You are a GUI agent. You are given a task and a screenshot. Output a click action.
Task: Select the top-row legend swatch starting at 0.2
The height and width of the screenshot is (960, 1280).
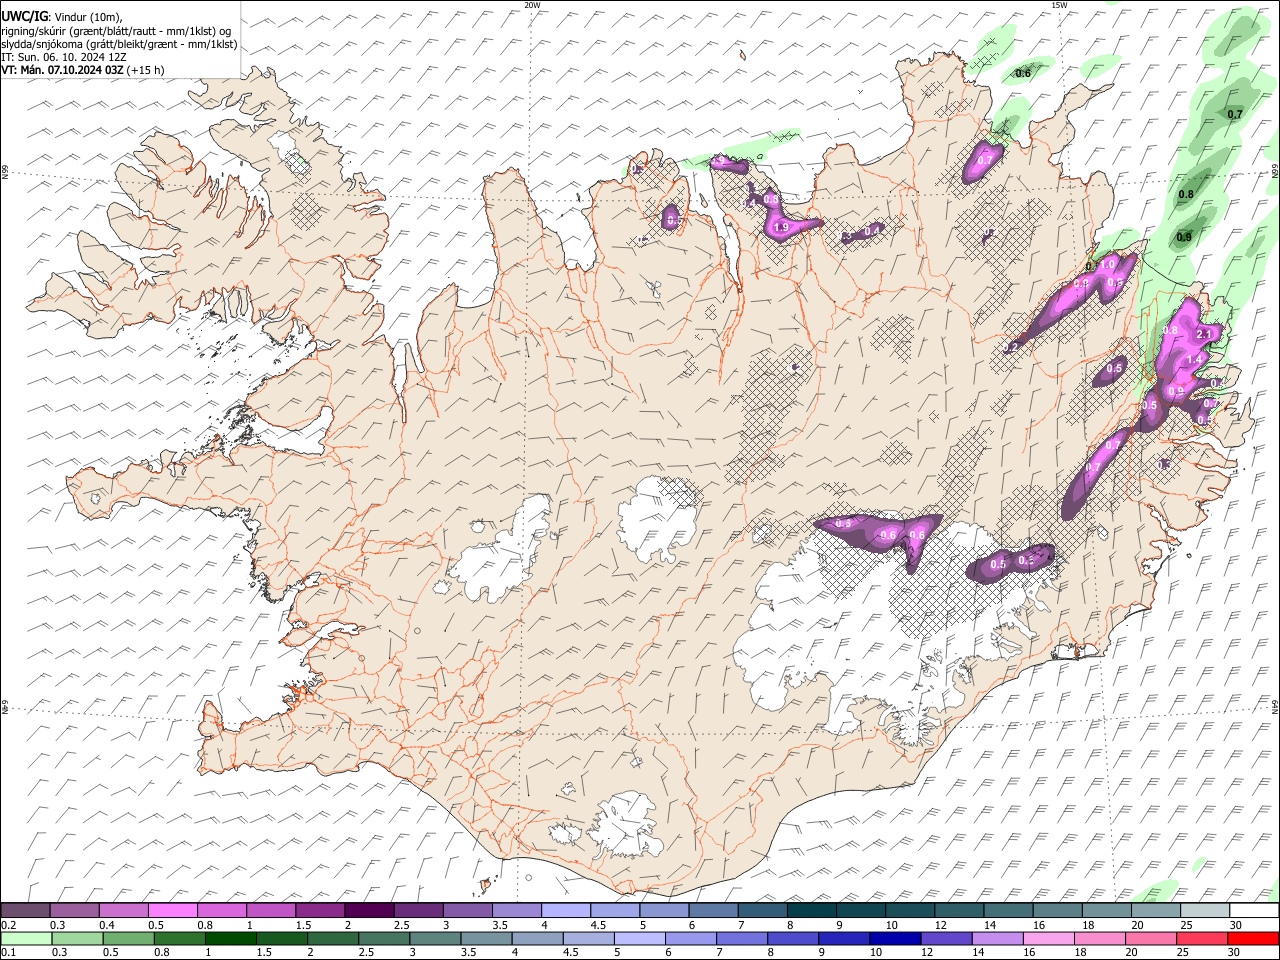25,910
